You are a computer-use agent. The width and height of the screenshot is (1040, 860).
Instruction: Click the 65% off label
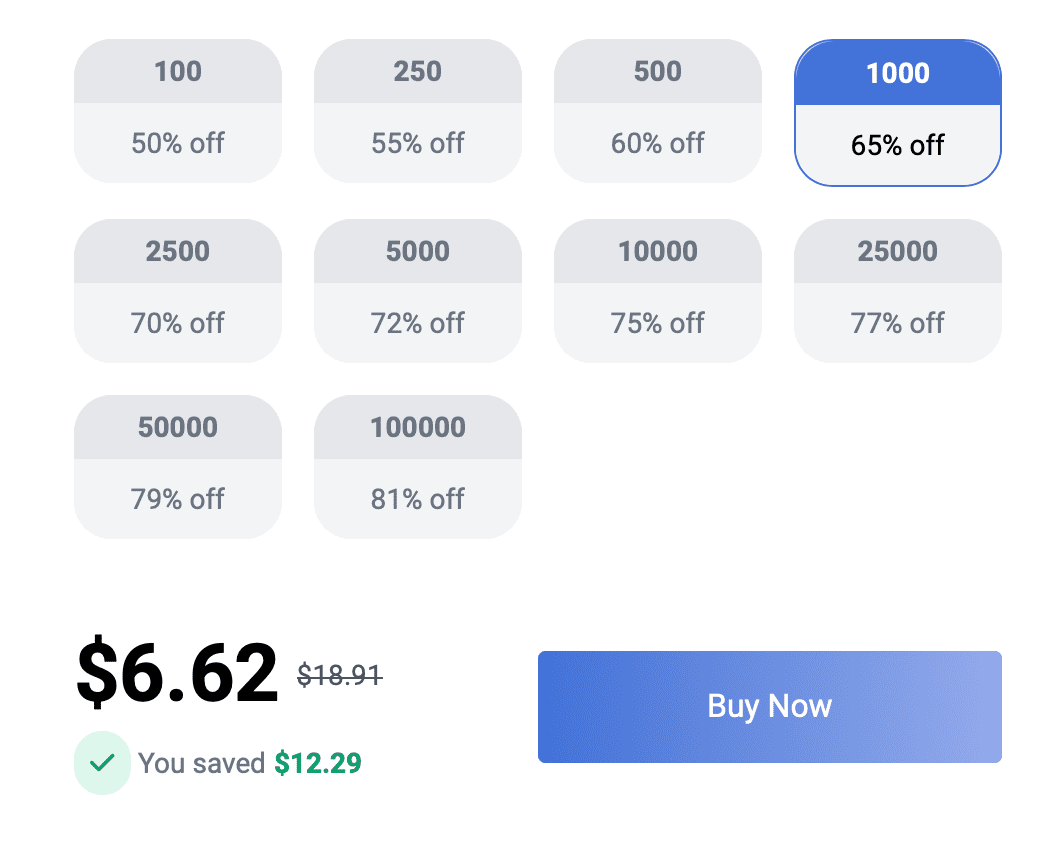click(x=897, y=145)
